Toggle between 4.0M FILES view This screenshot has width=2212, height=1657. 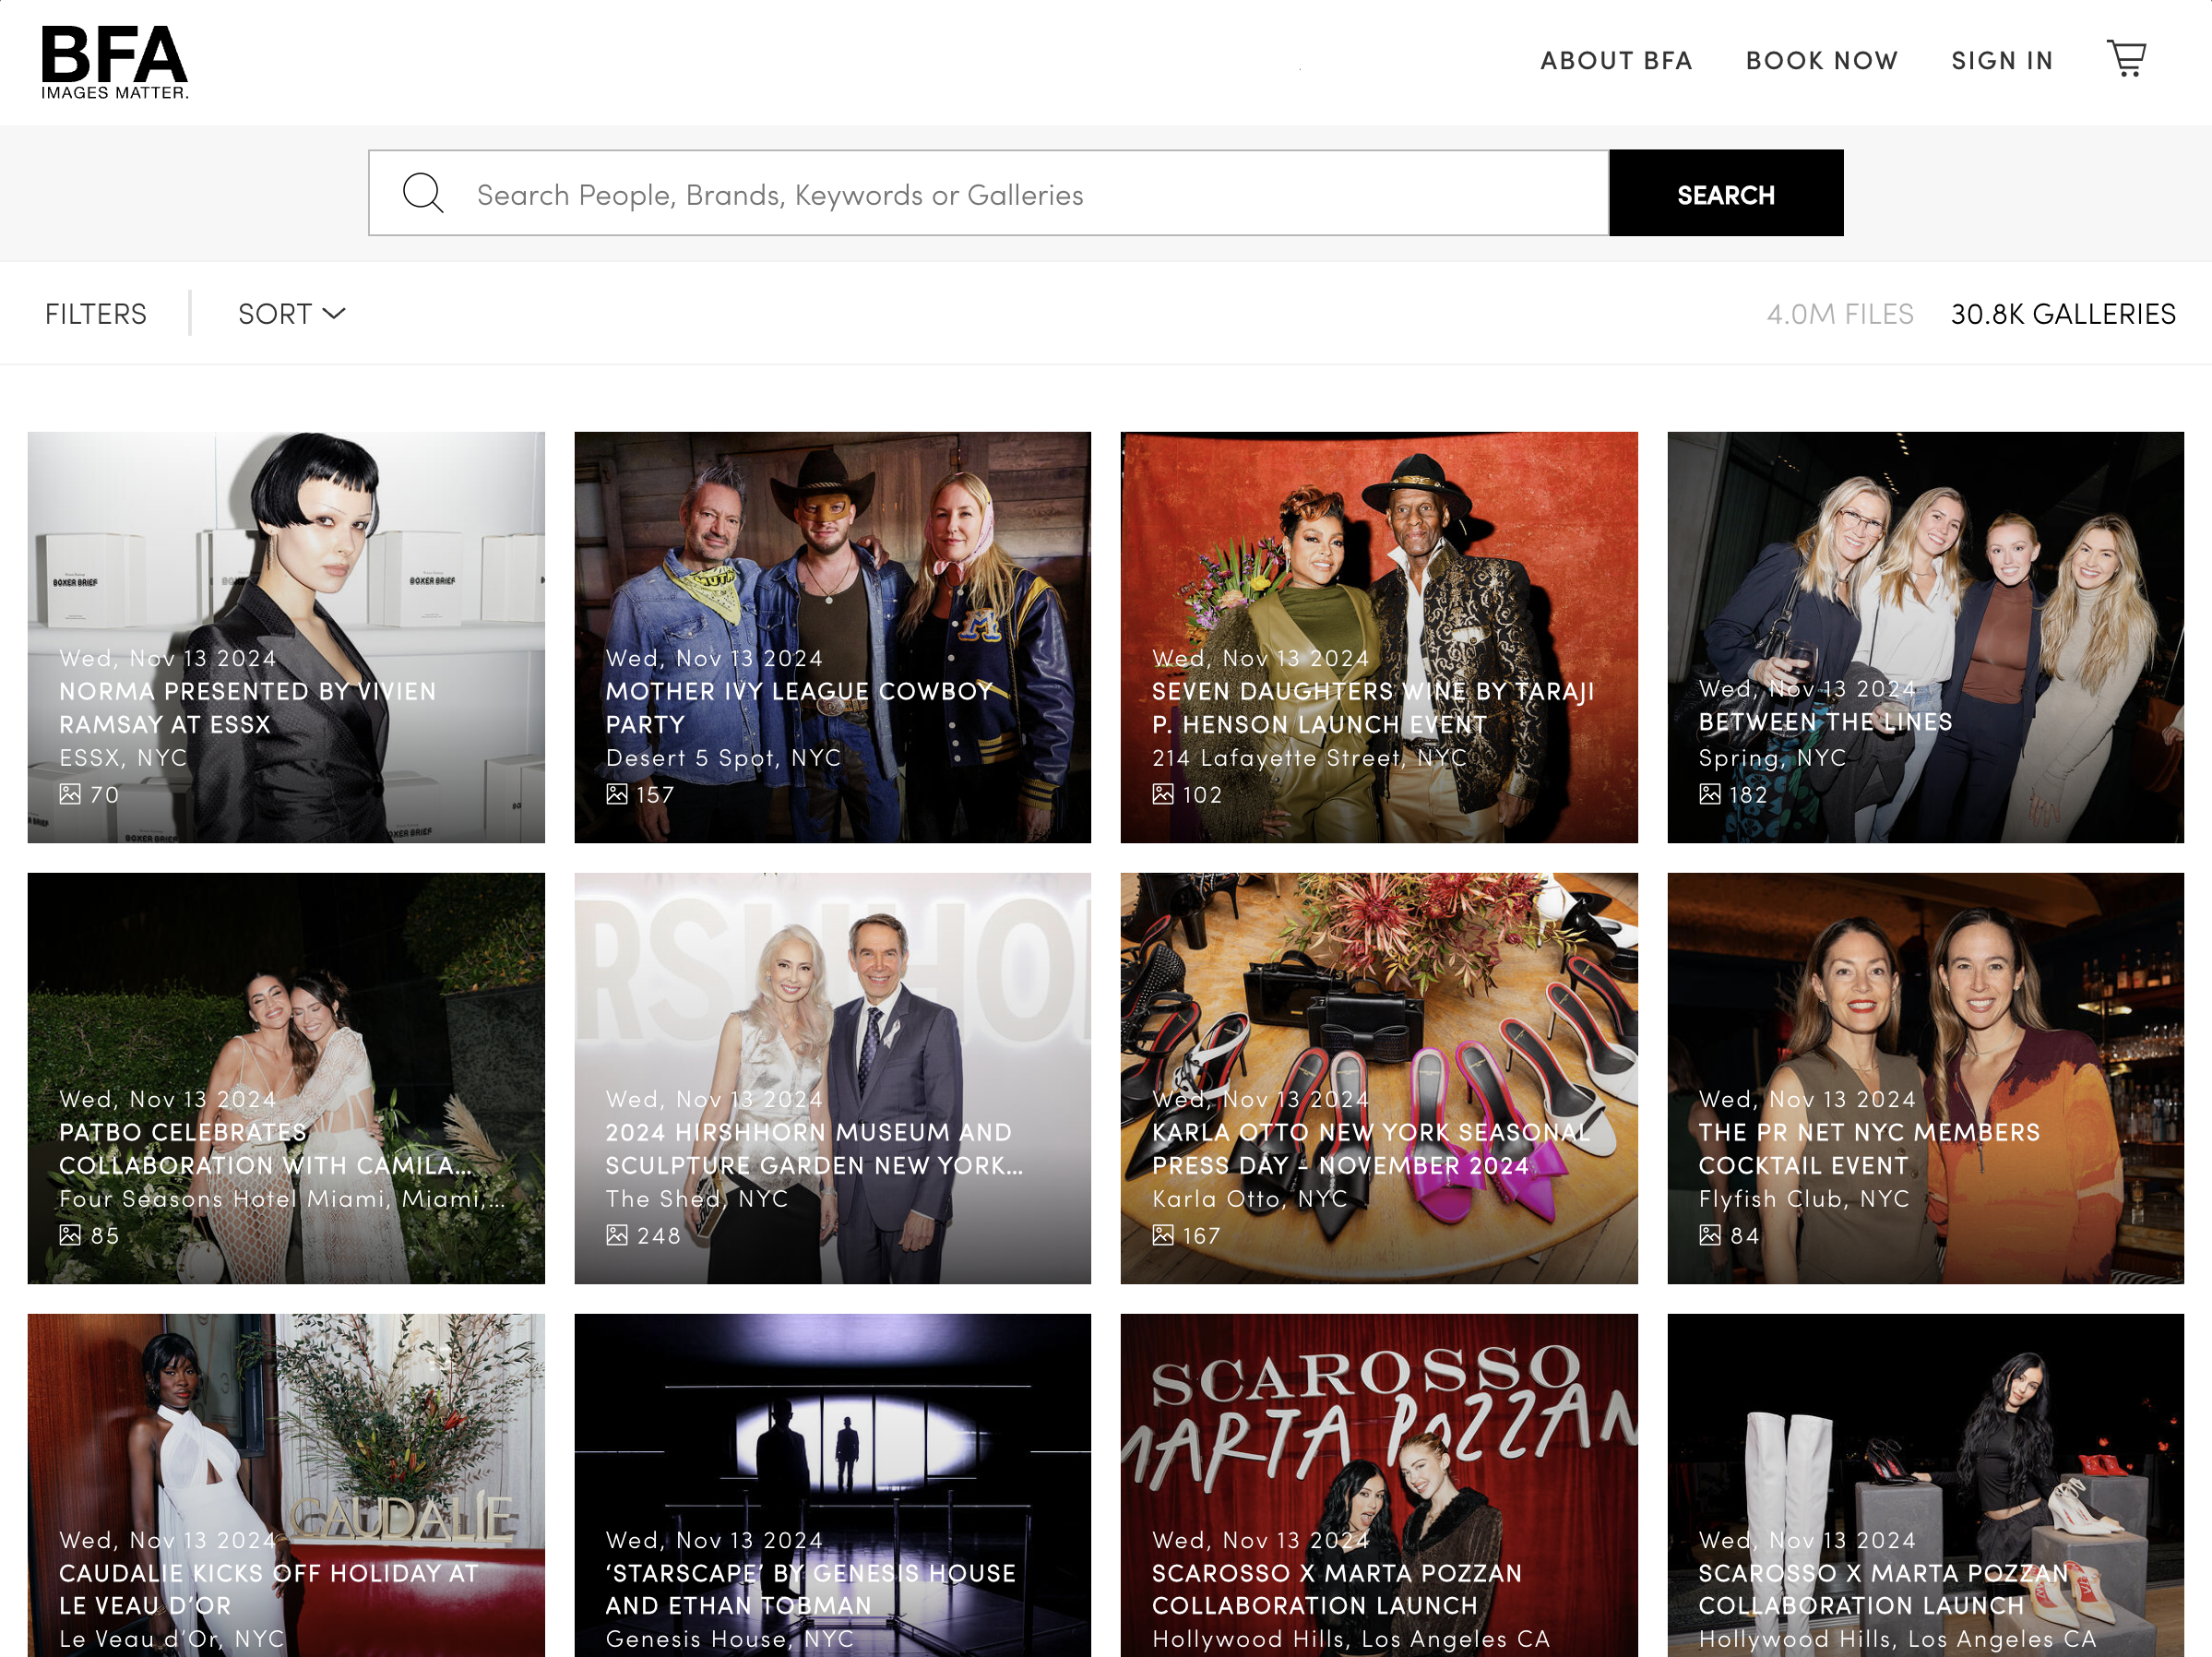[x=1839, y=312]
